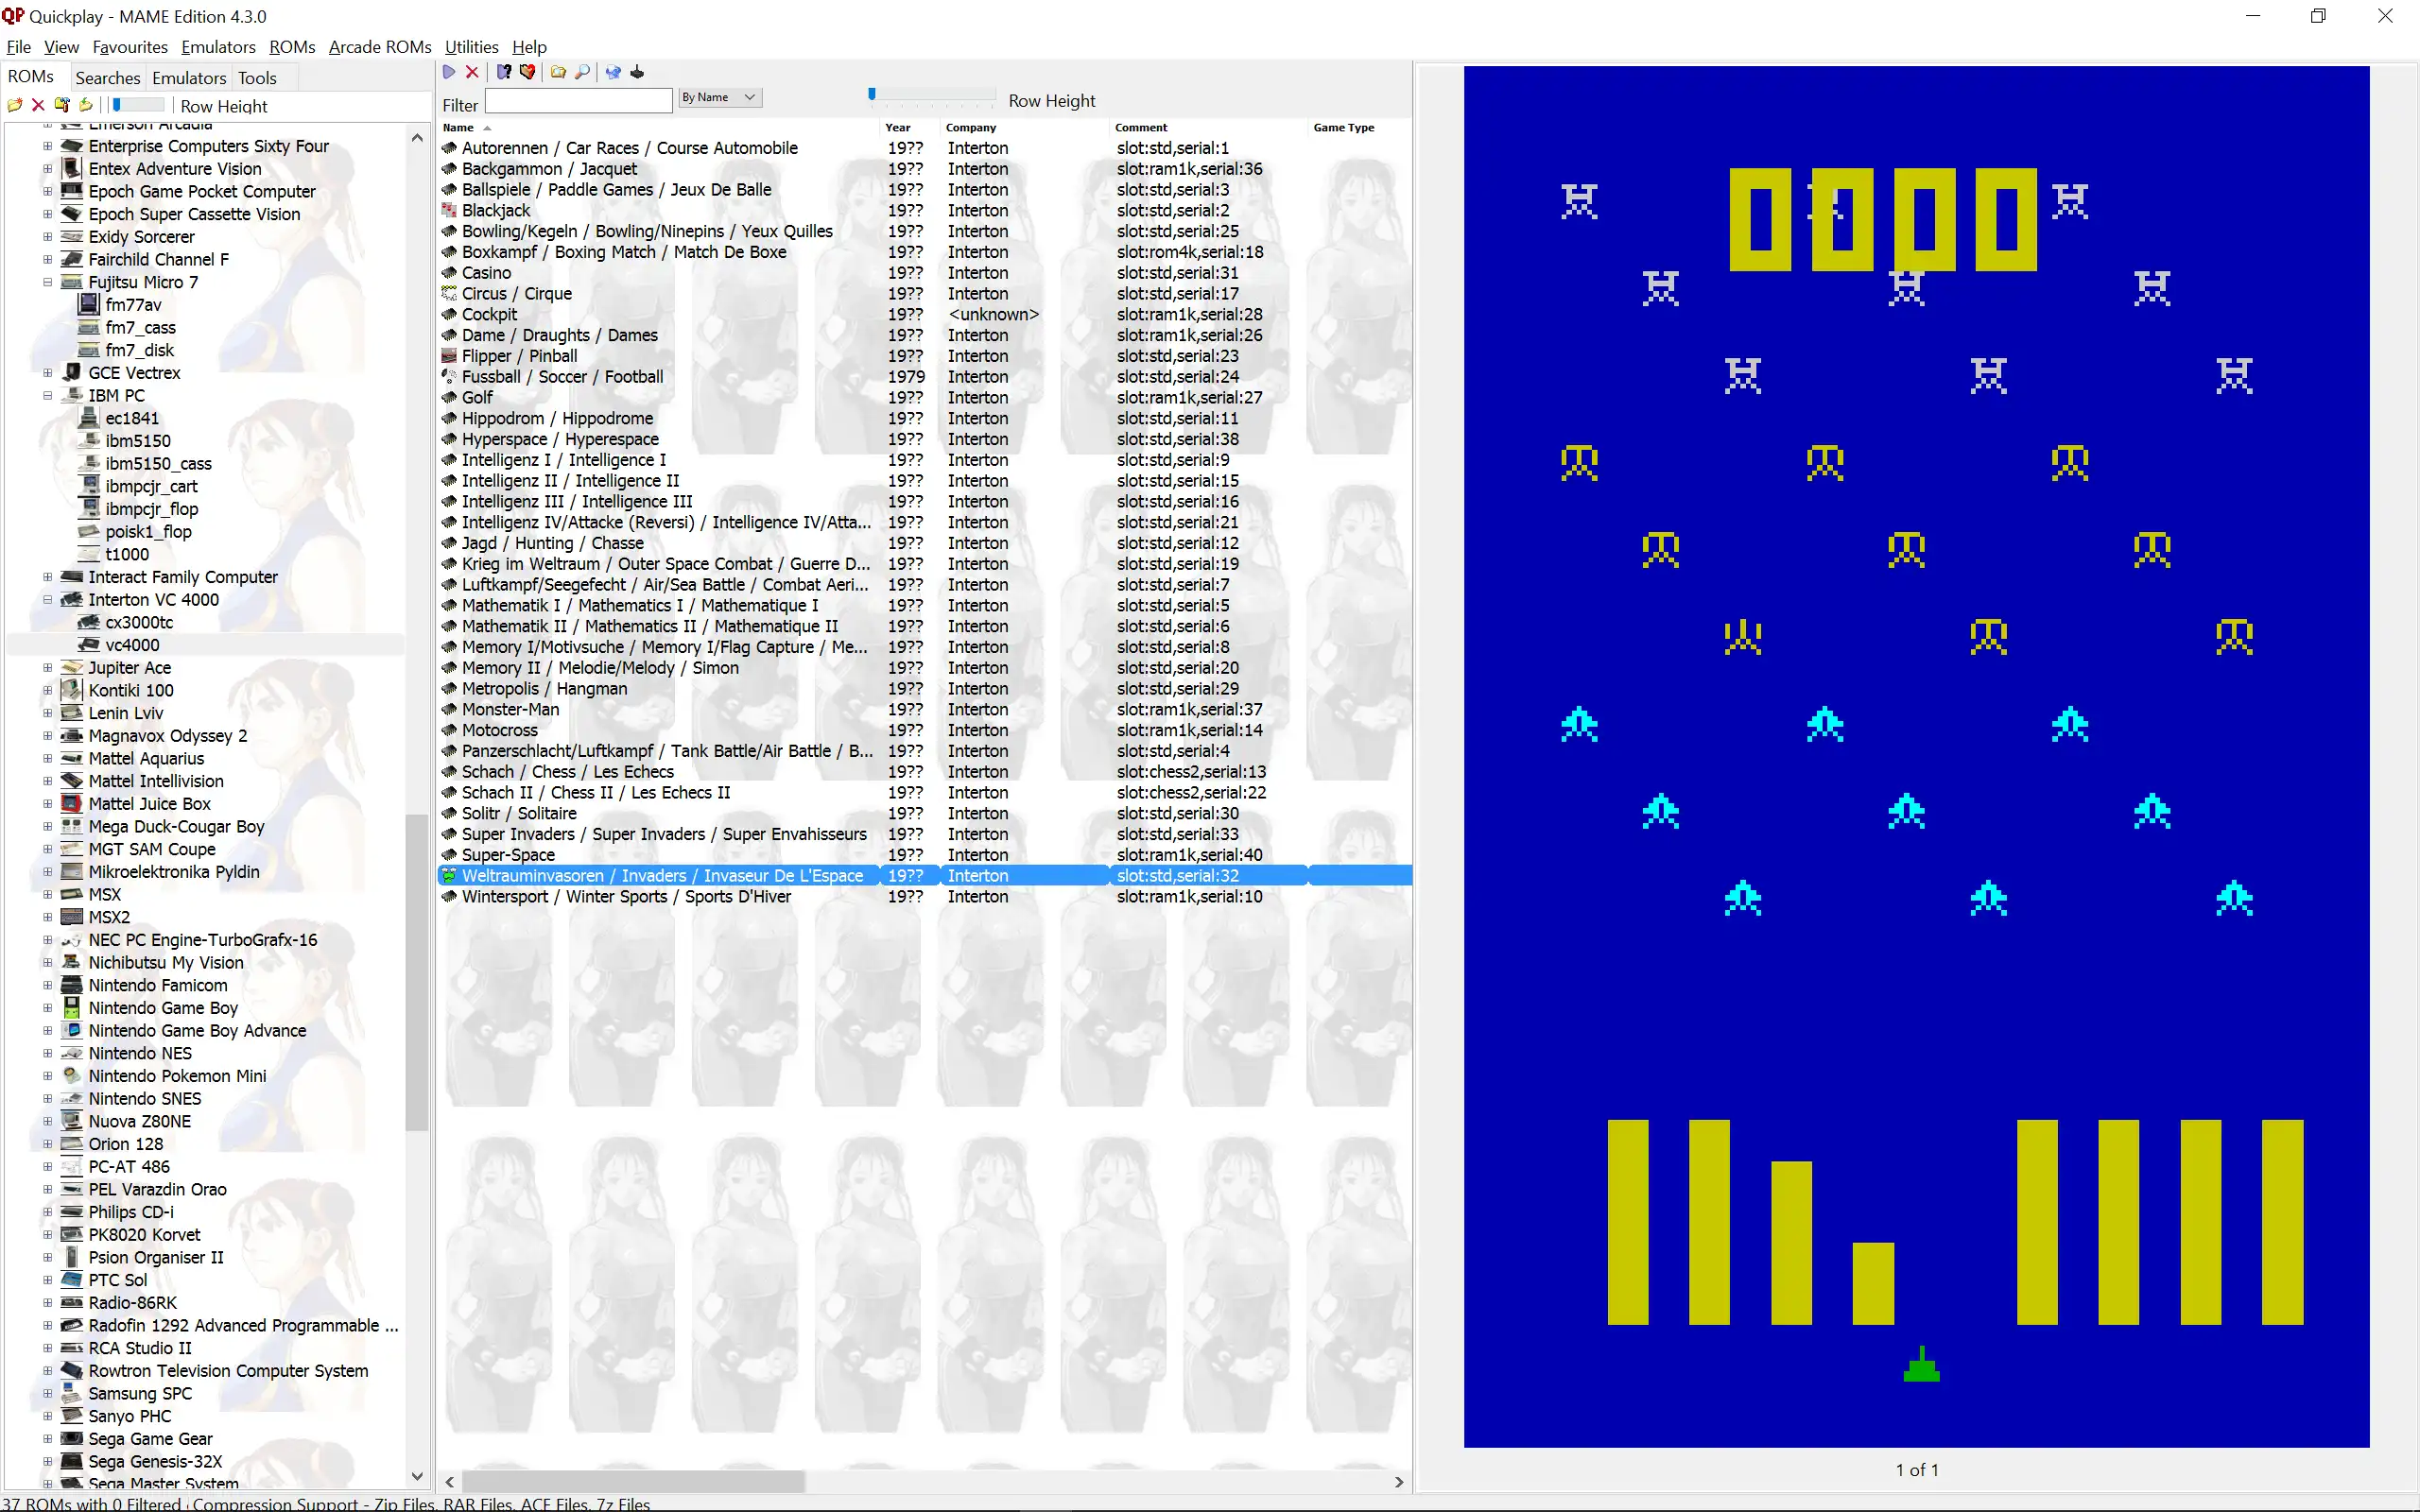This screenshot has width=2420, height=1512.
Task: Open the ROMs menu in menu bar
Action: point(287,45)
